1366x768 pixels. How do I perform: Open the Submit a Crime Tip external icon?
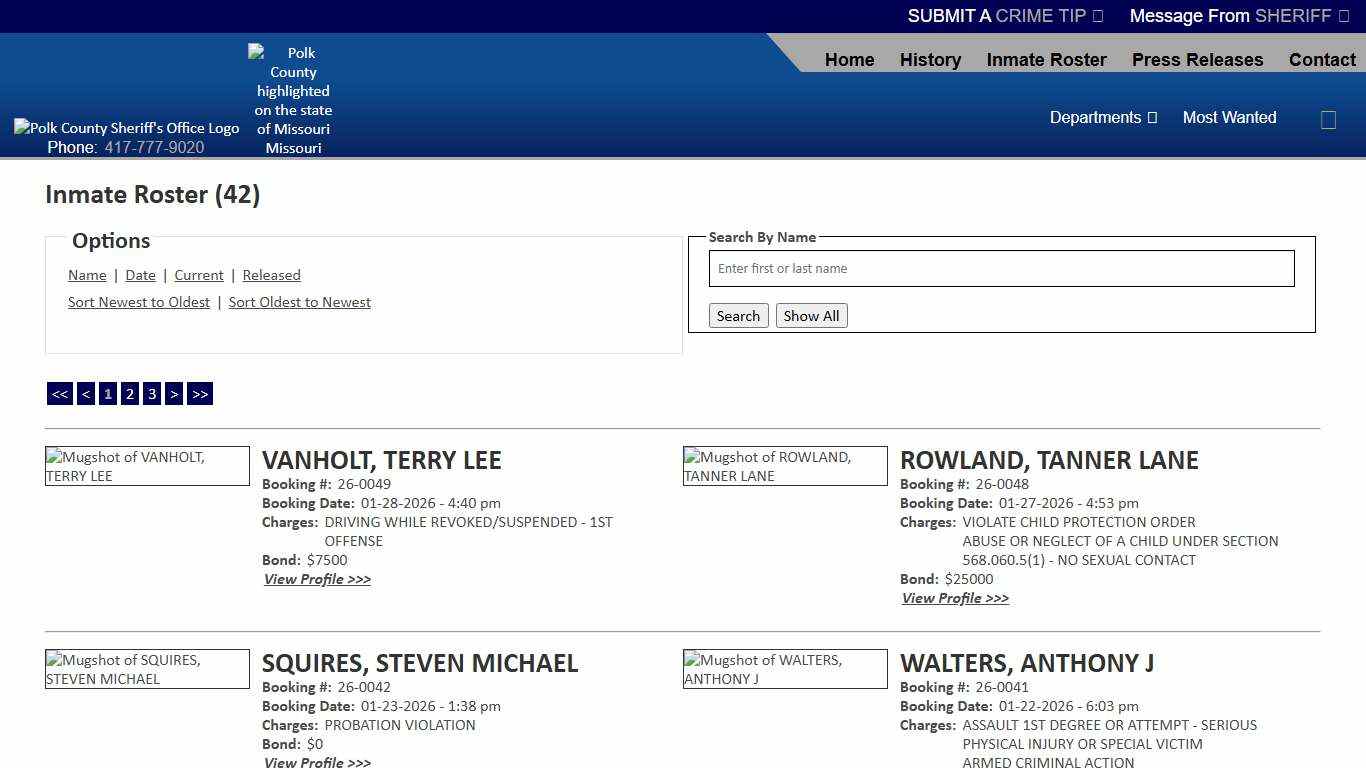(x=1098, y=15)
